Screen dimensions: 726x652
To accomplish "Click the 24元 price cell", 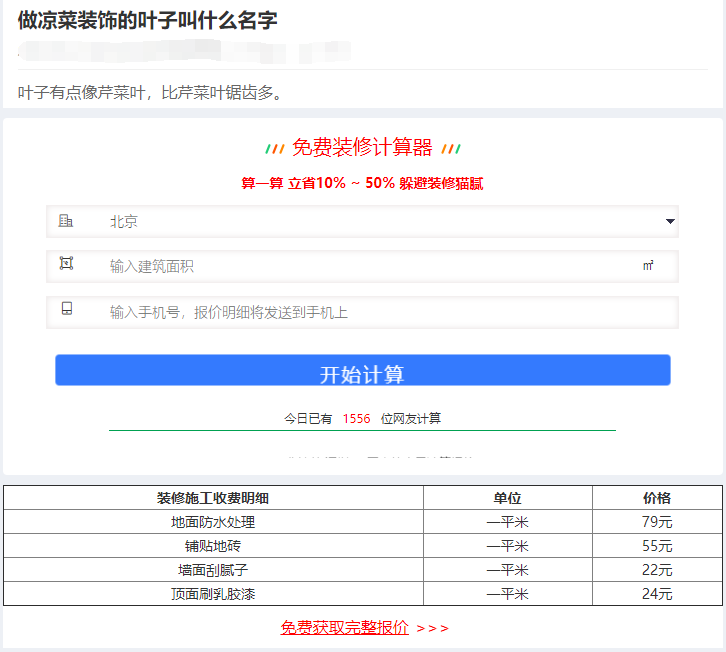I will tap(657, 594).
